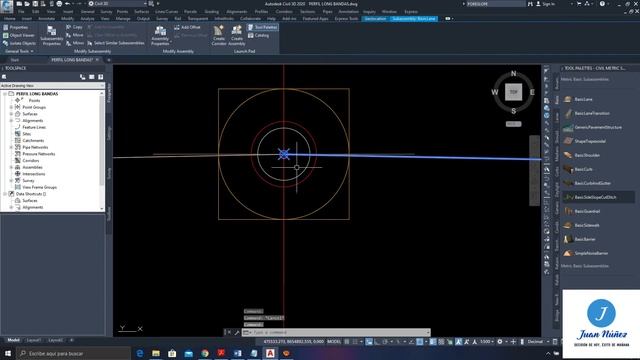Open the Decimal units dropdown
Screen dimensions: 640x360
(x=537, y=342)
